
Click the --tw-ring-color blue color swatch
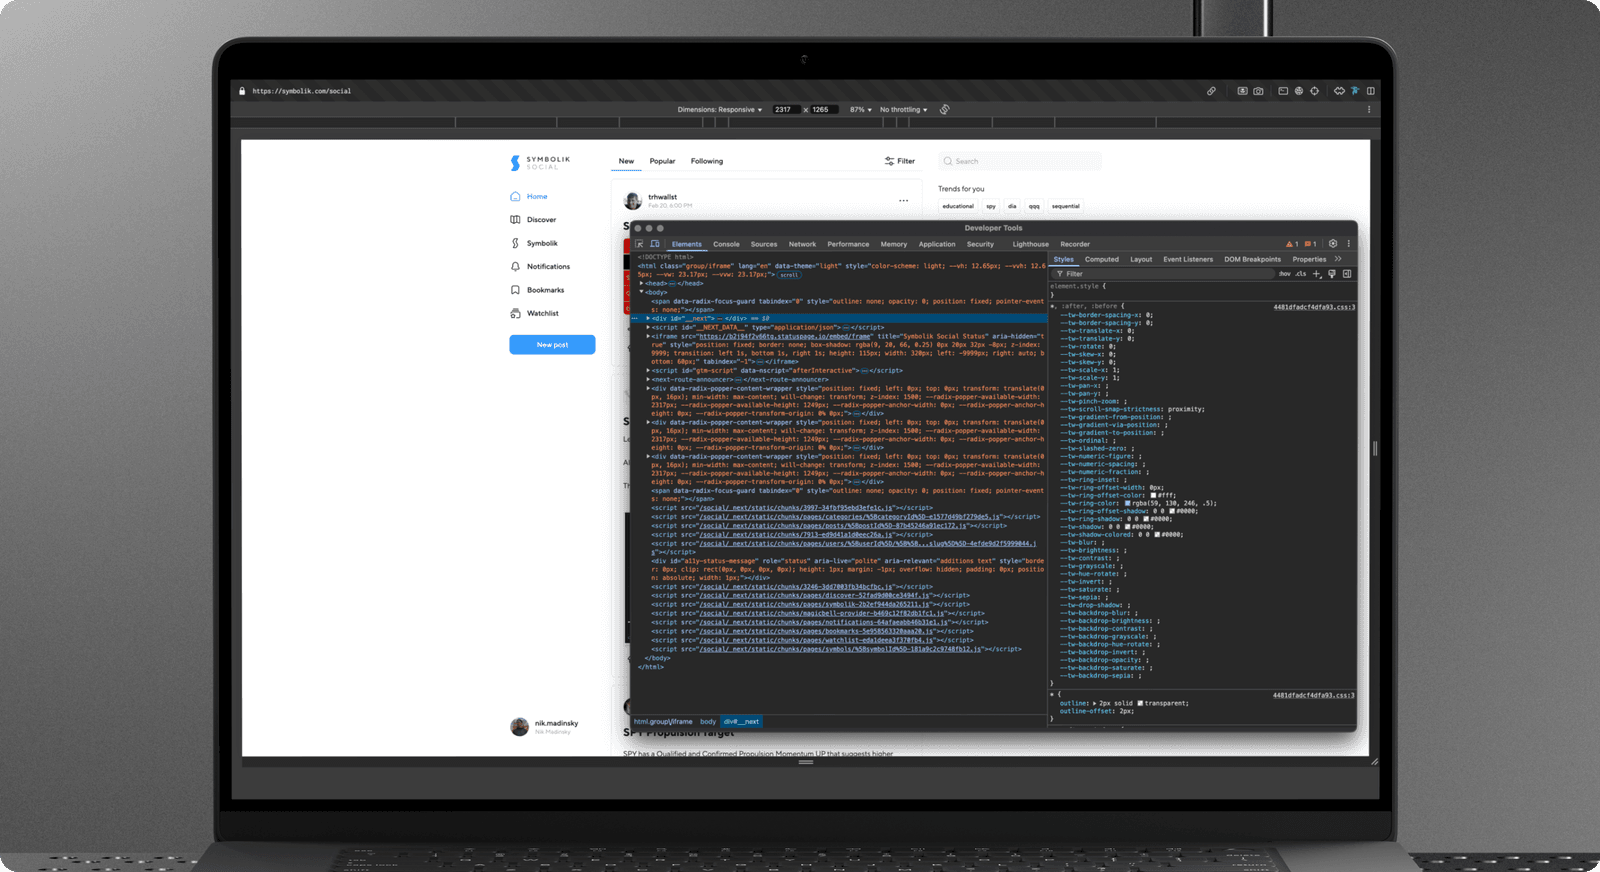(1128, 504)
